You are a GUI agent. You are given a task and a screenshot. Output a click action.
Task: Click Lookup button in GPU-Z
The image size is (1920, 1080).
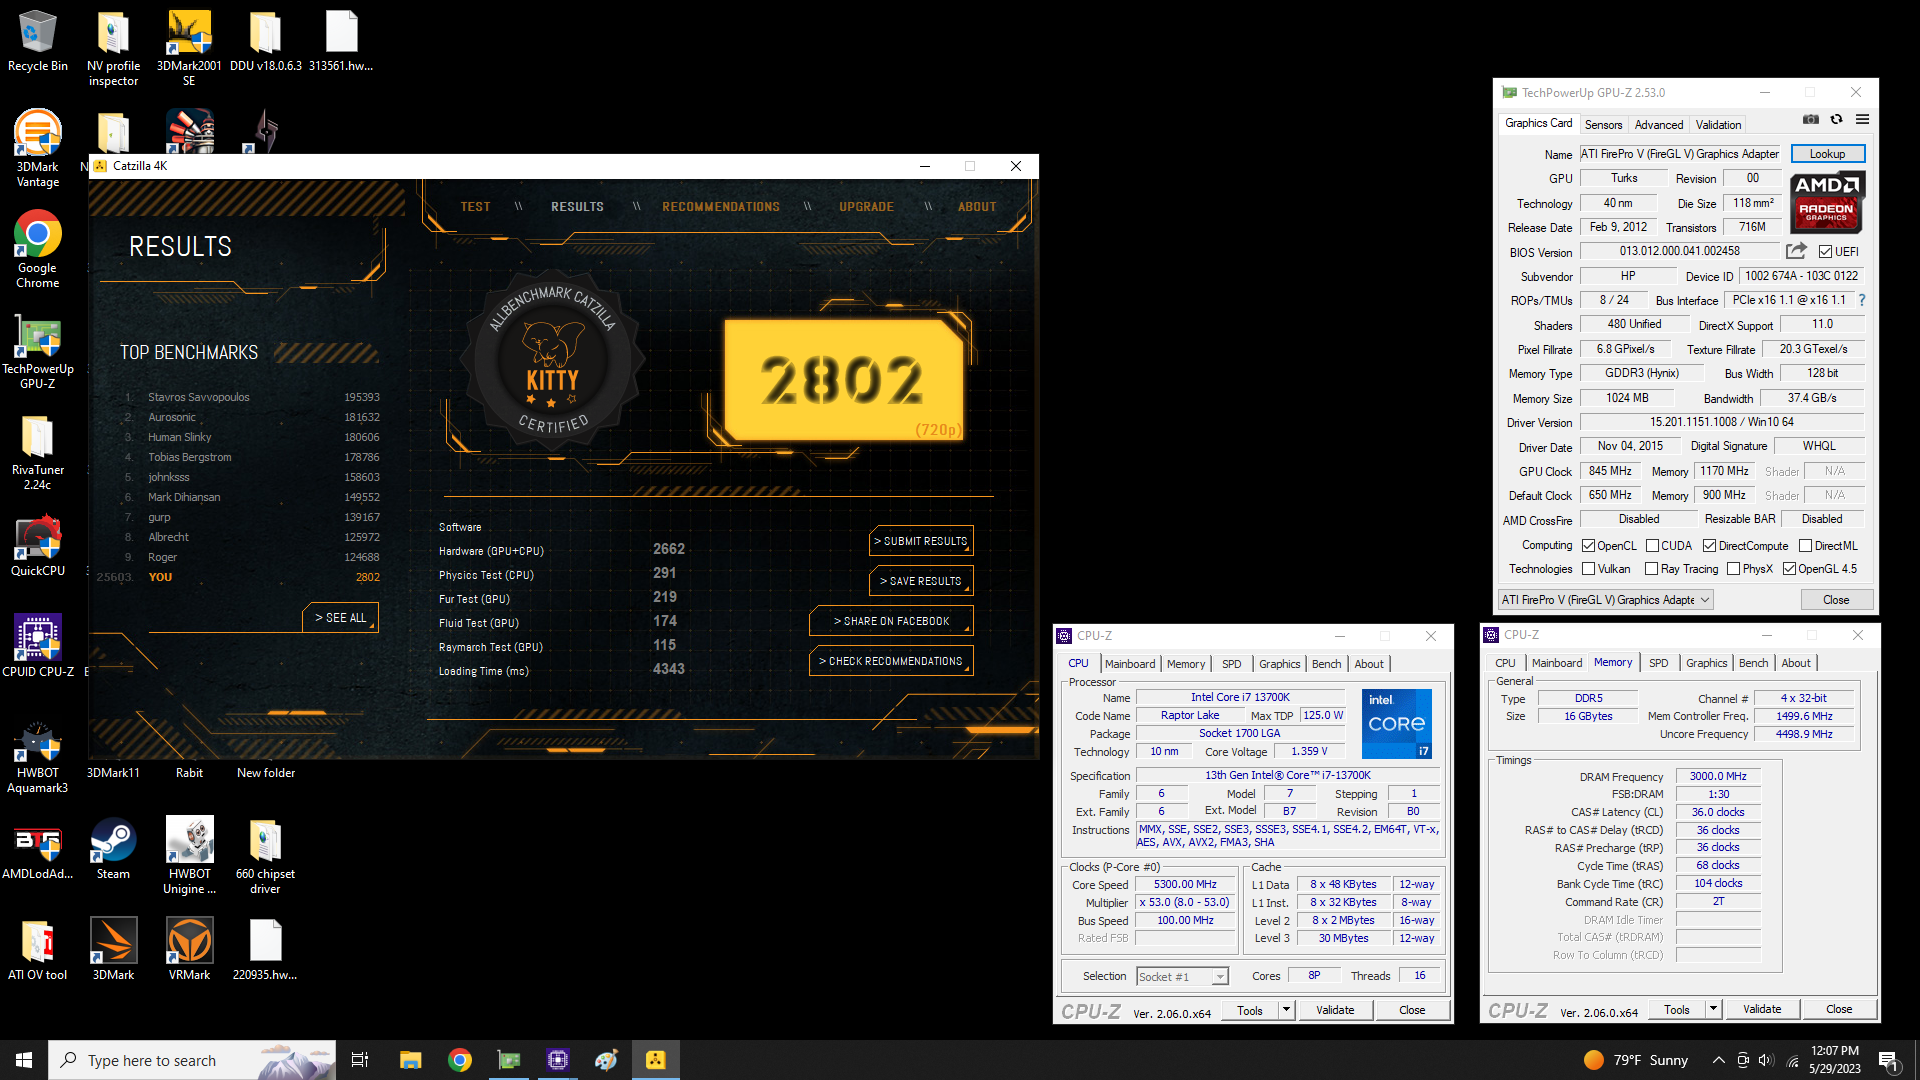click(1827, 154)
